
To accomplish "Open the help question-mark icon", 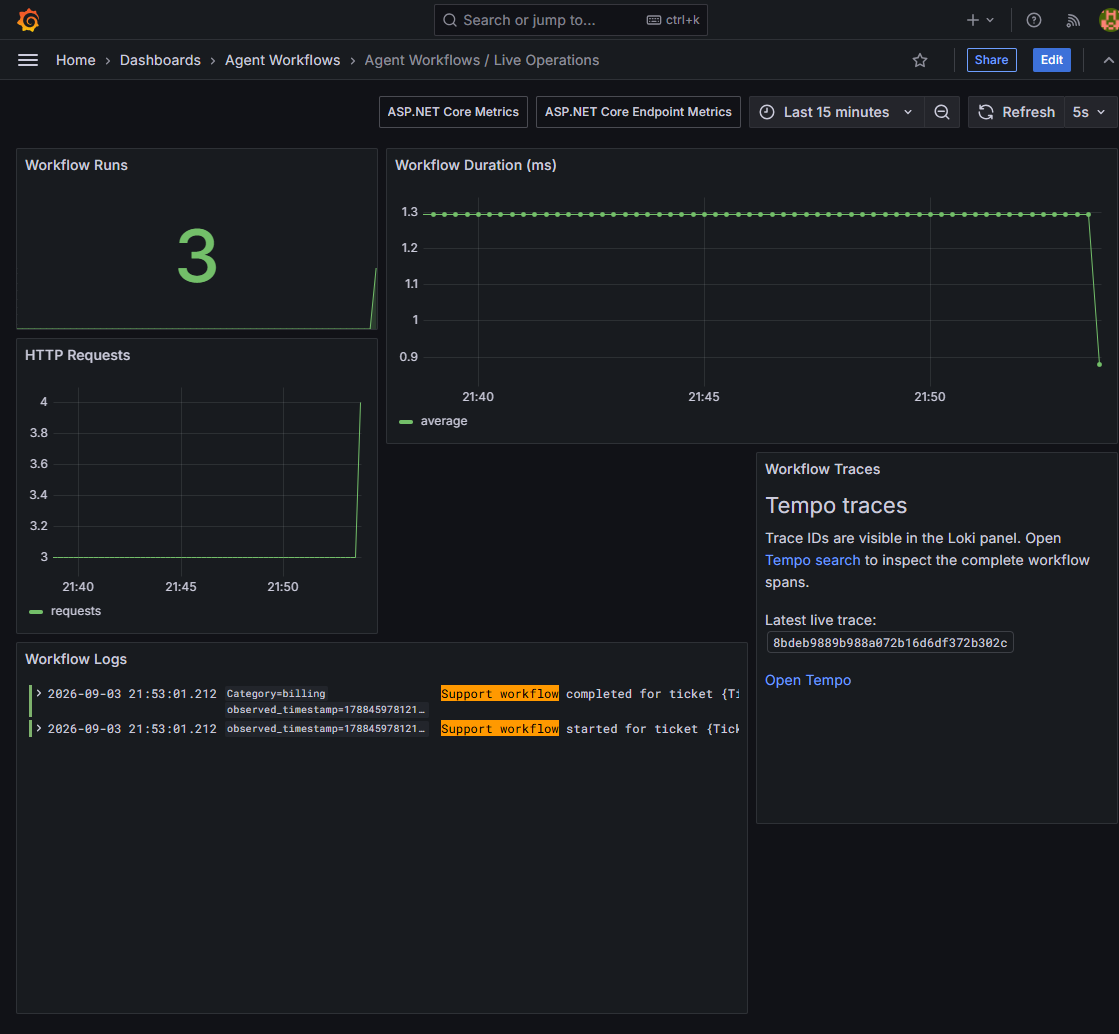I will [1033, 20].
